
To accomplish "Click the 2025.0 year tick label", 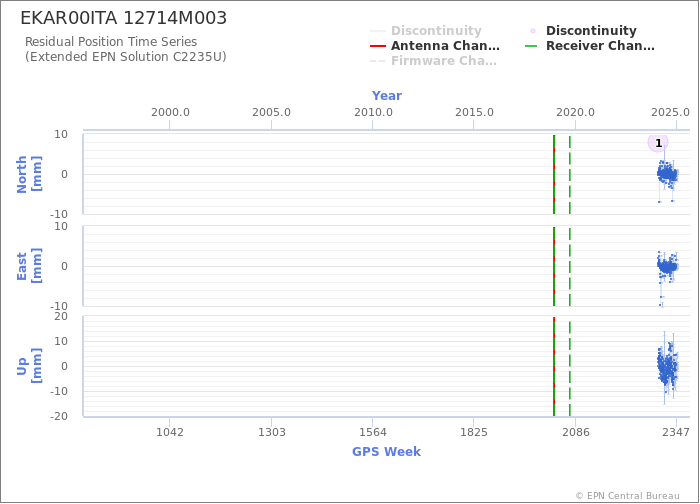I will click(x=670, y=112).
